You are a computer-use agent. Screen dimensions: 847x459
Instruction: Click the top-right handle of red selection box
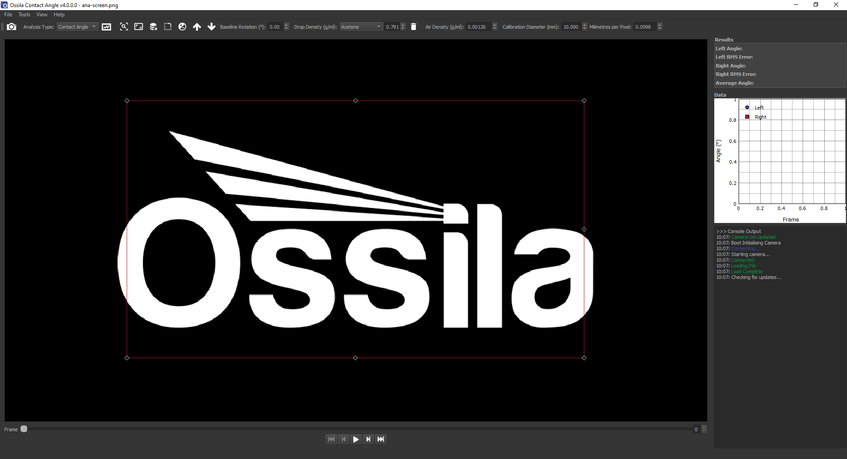[584, 100]
